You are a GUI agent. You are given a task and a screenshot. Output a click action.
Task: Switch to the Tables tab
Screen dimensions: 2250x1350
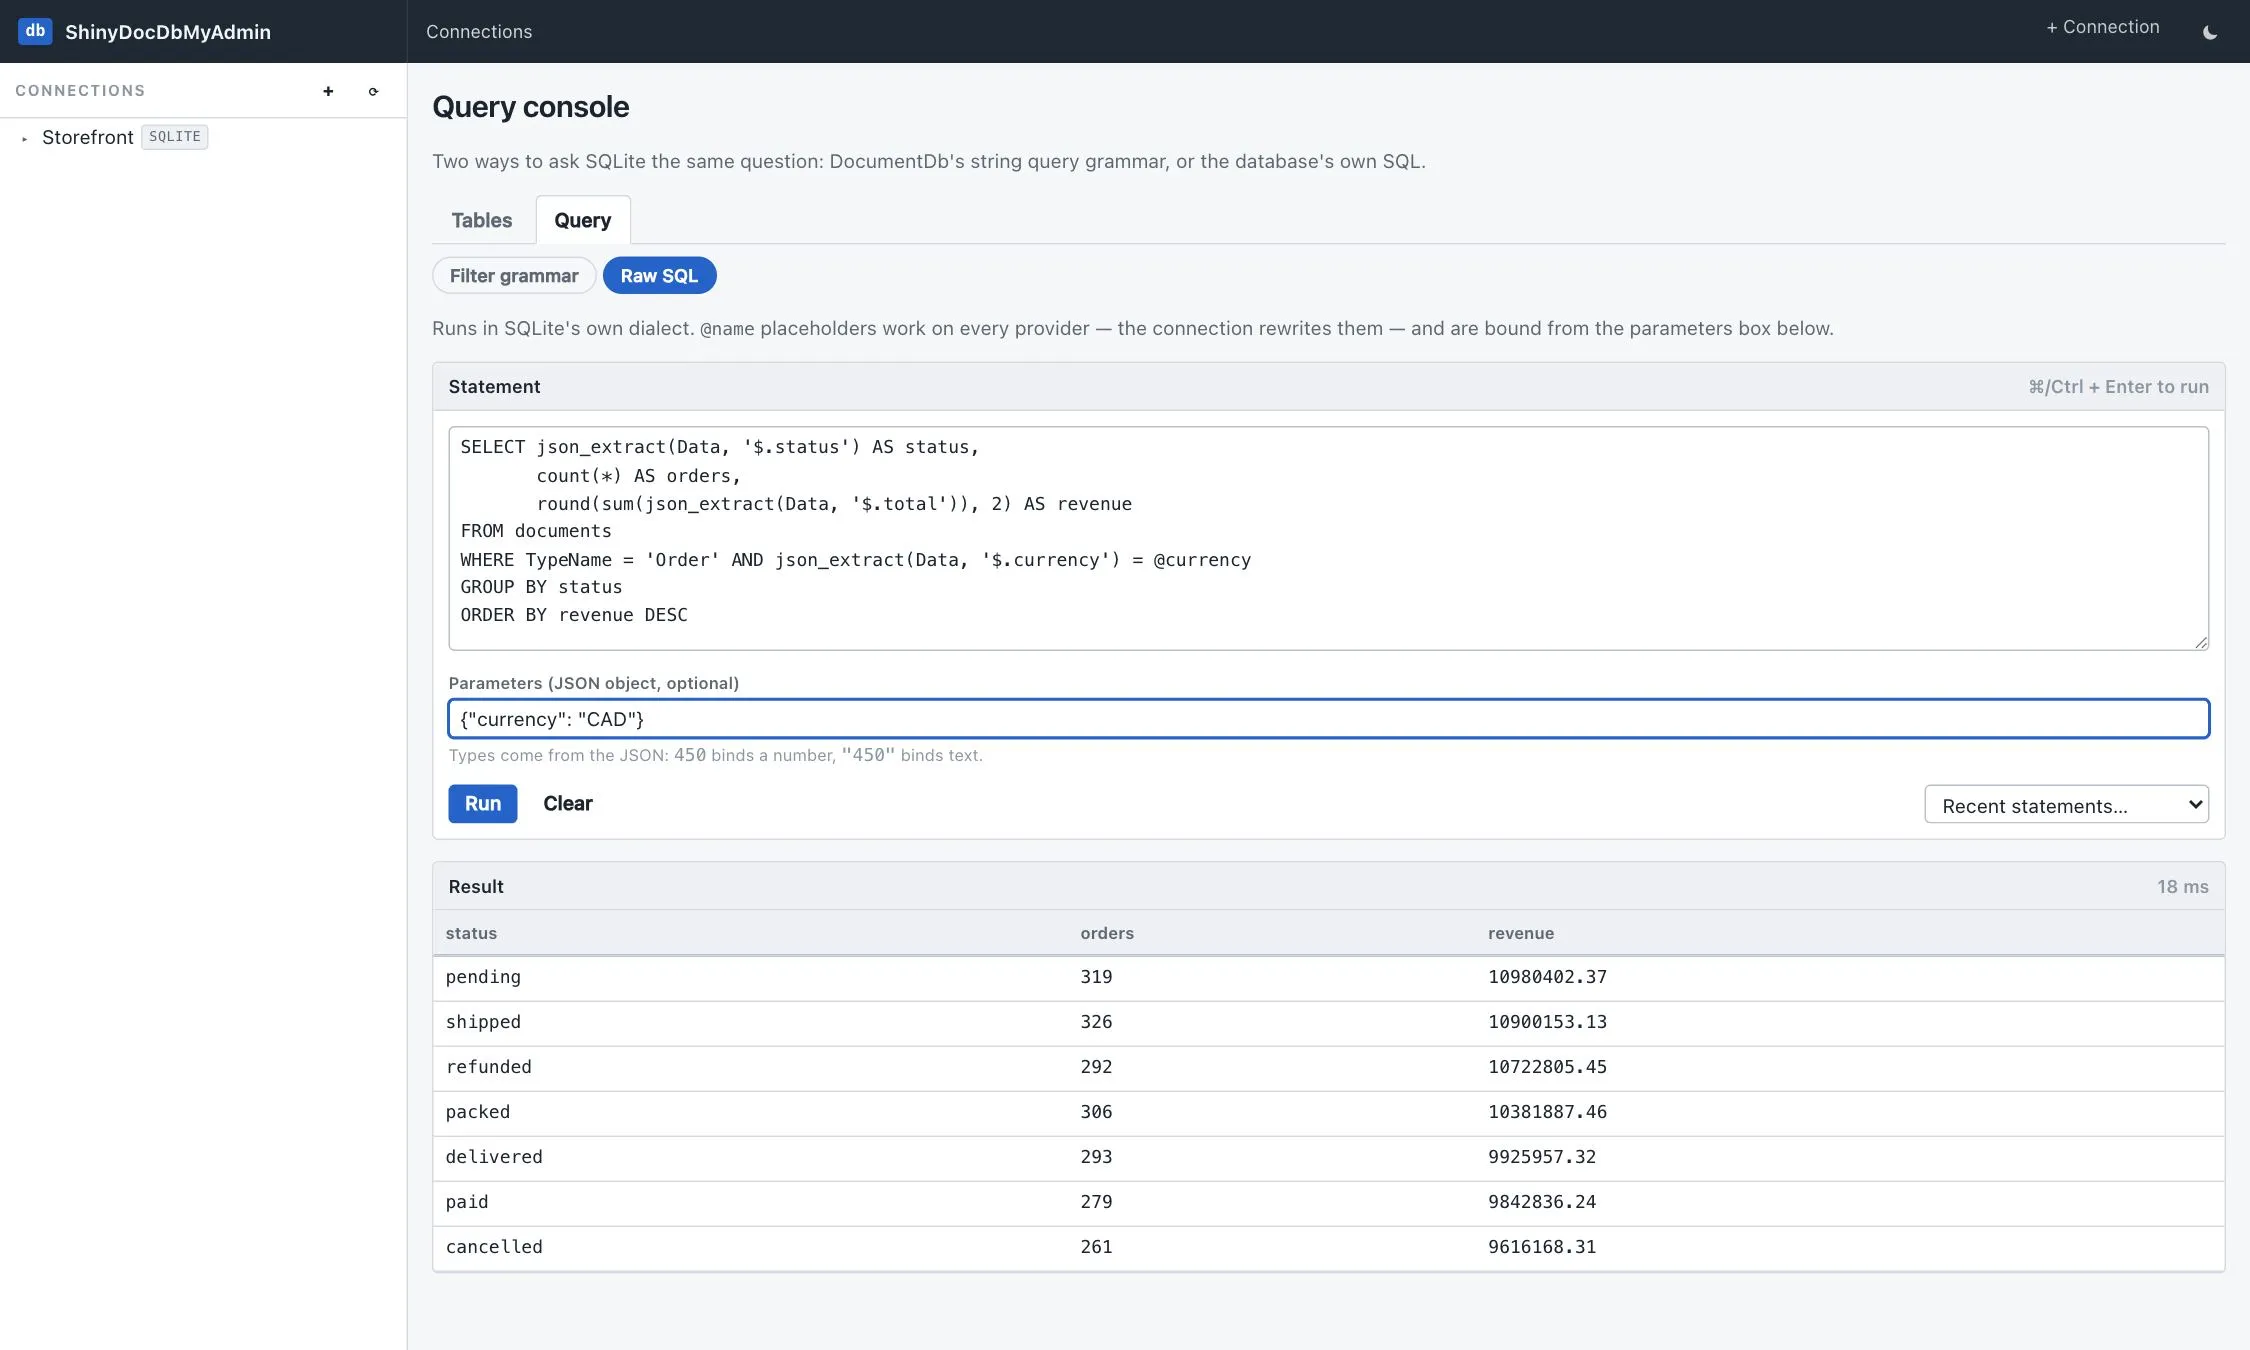coord(482,220)
